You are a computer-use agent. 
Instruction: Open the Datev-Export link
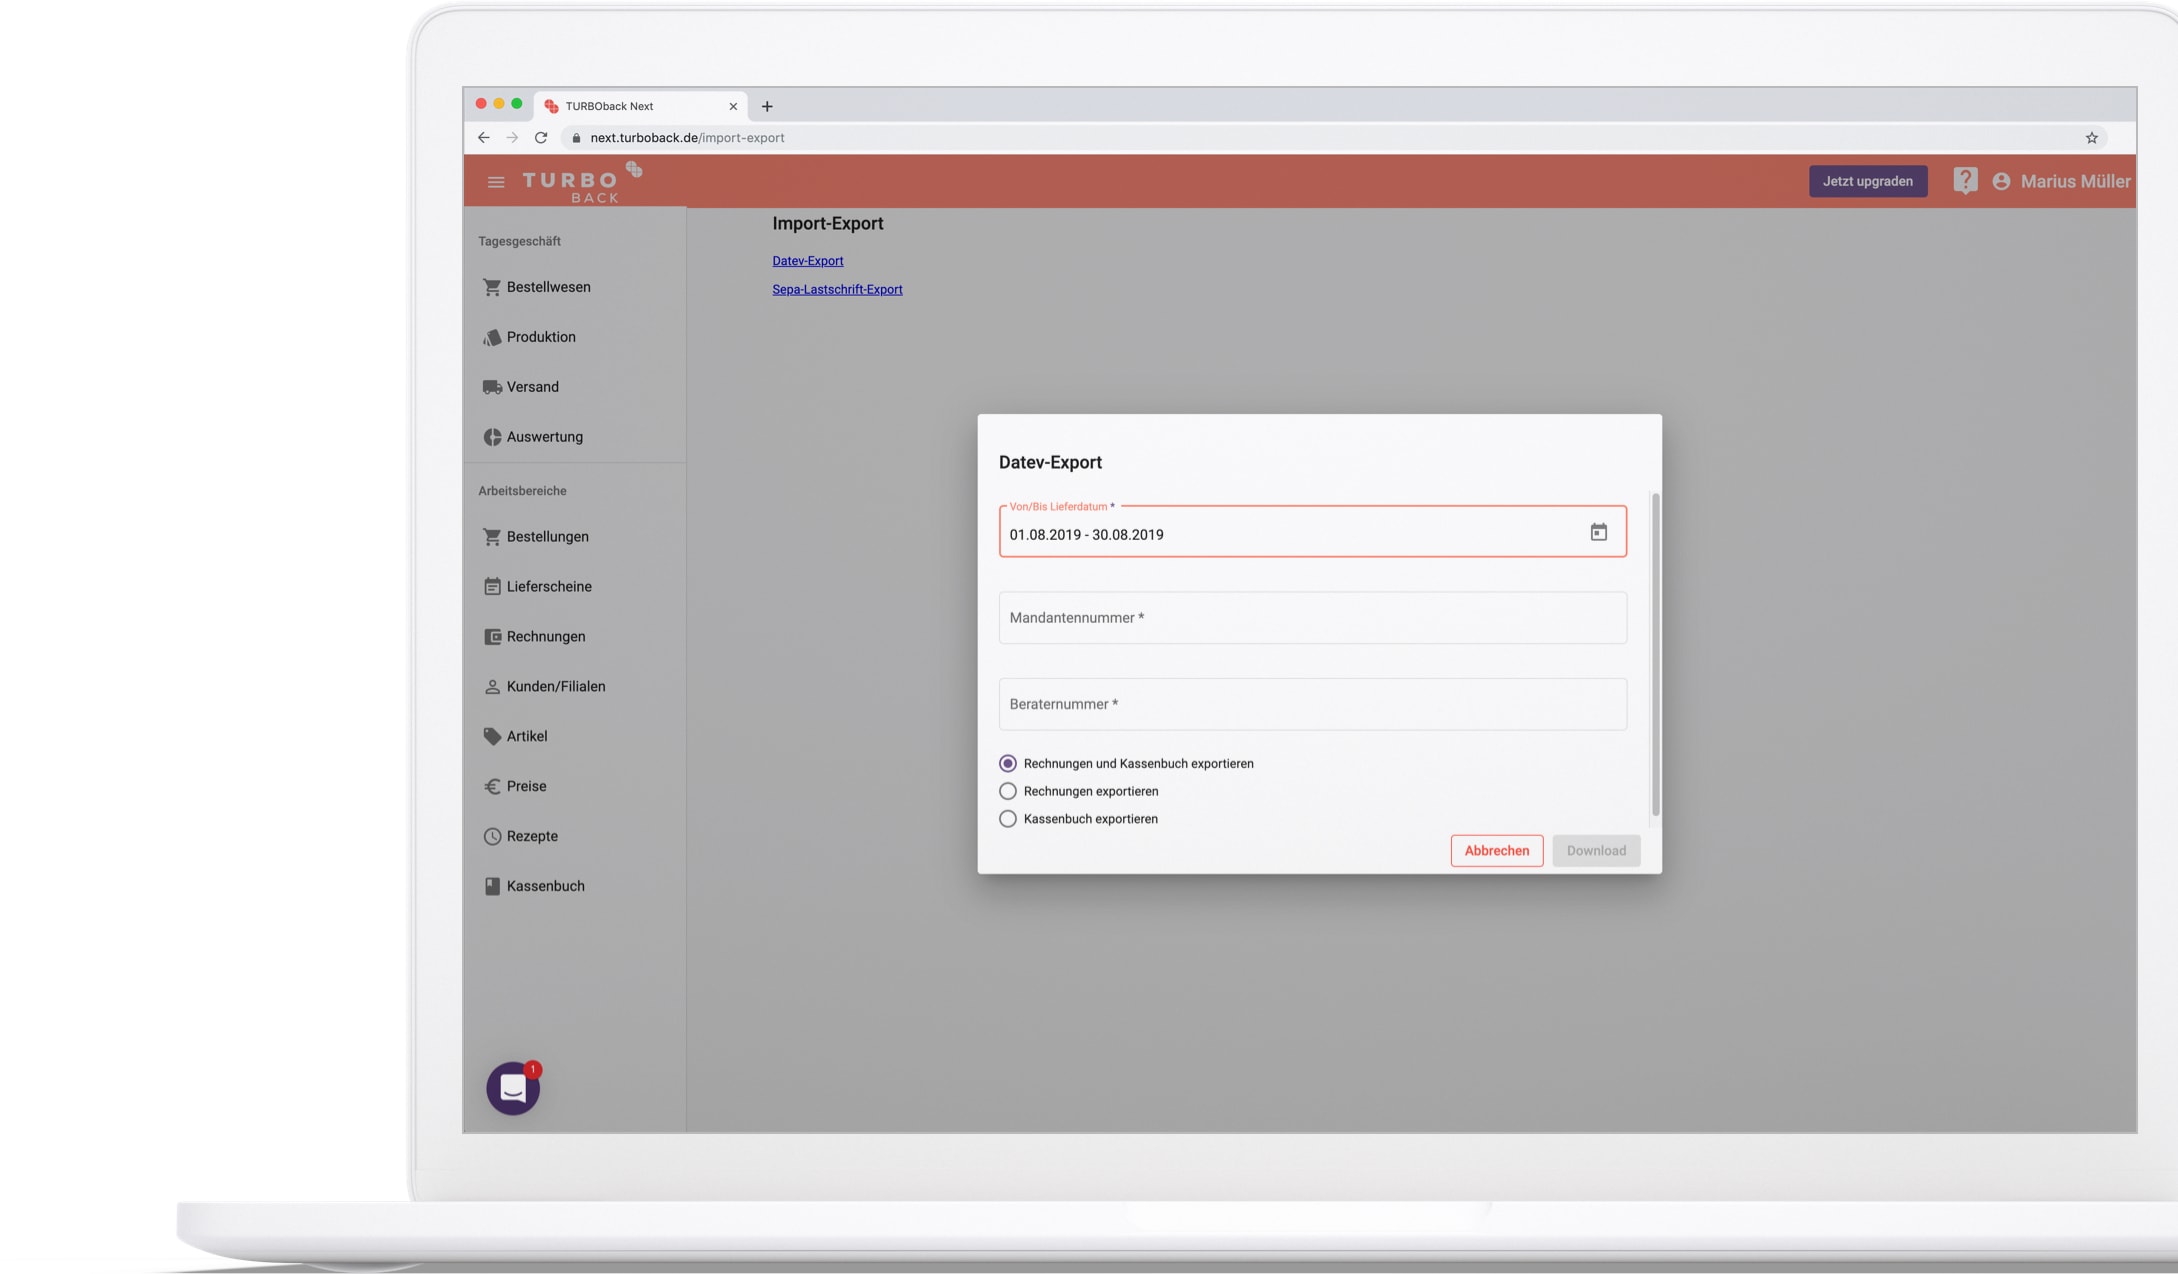click(x=808, y=261)
